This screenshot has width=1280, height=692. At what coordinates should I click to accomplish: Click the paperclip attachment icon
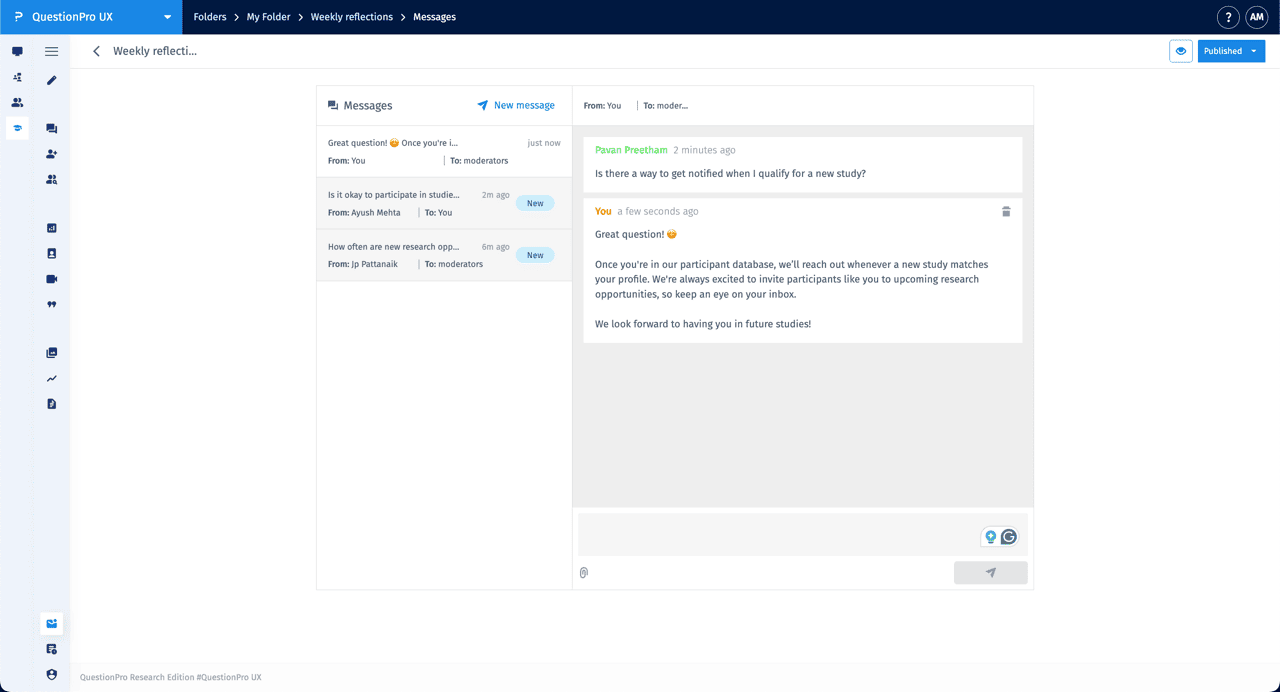584,573
